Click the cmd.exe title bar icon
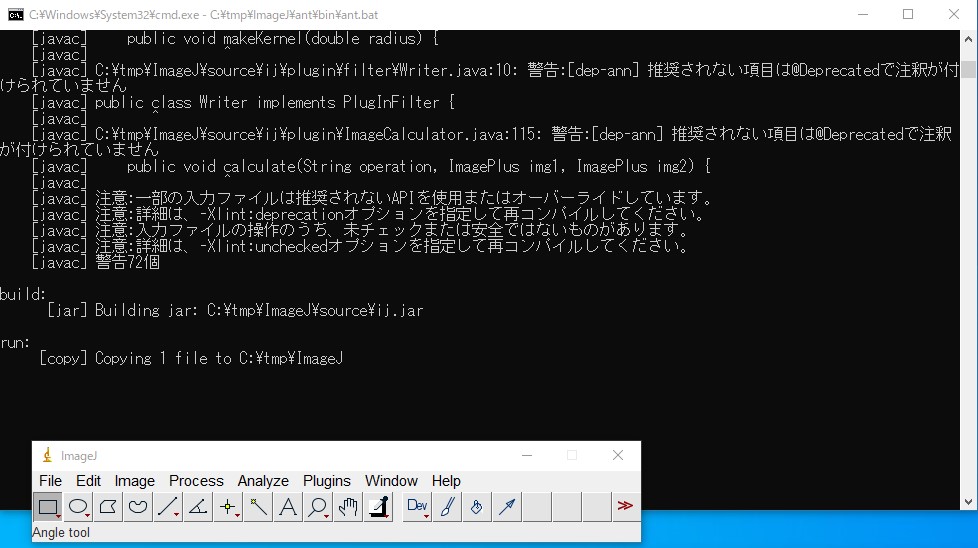Image resolution: width=978 pixels, height=548 pixels. pos(16,14)
